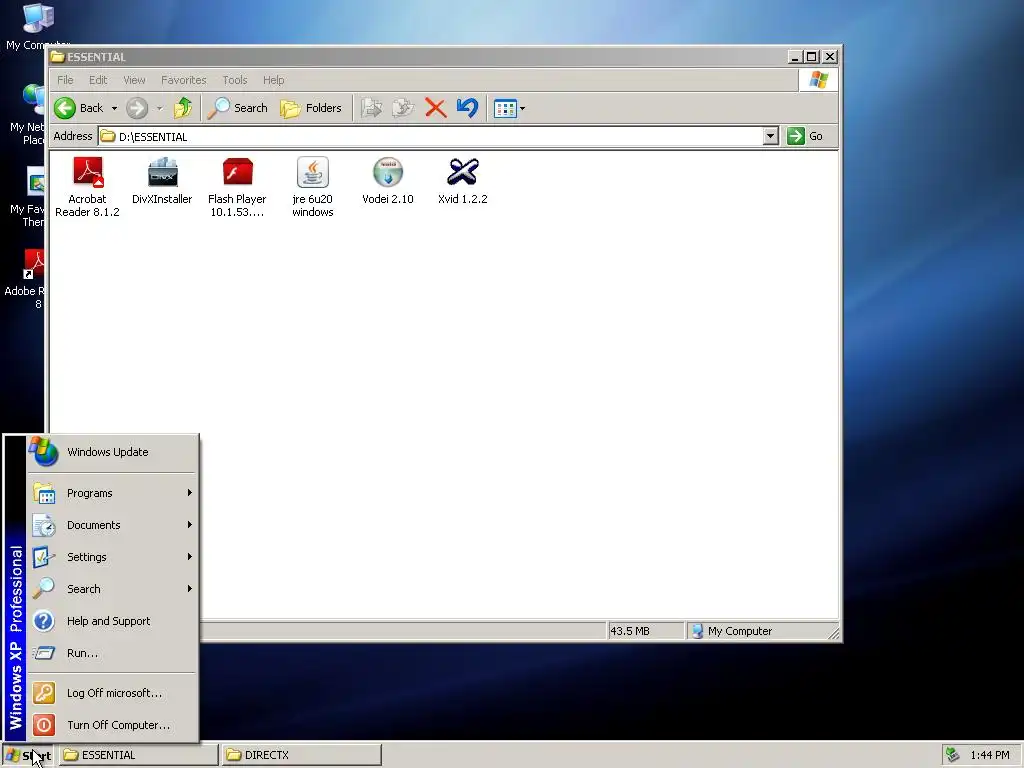Click the blue Undo arrow icon

(x=467, y=108)
